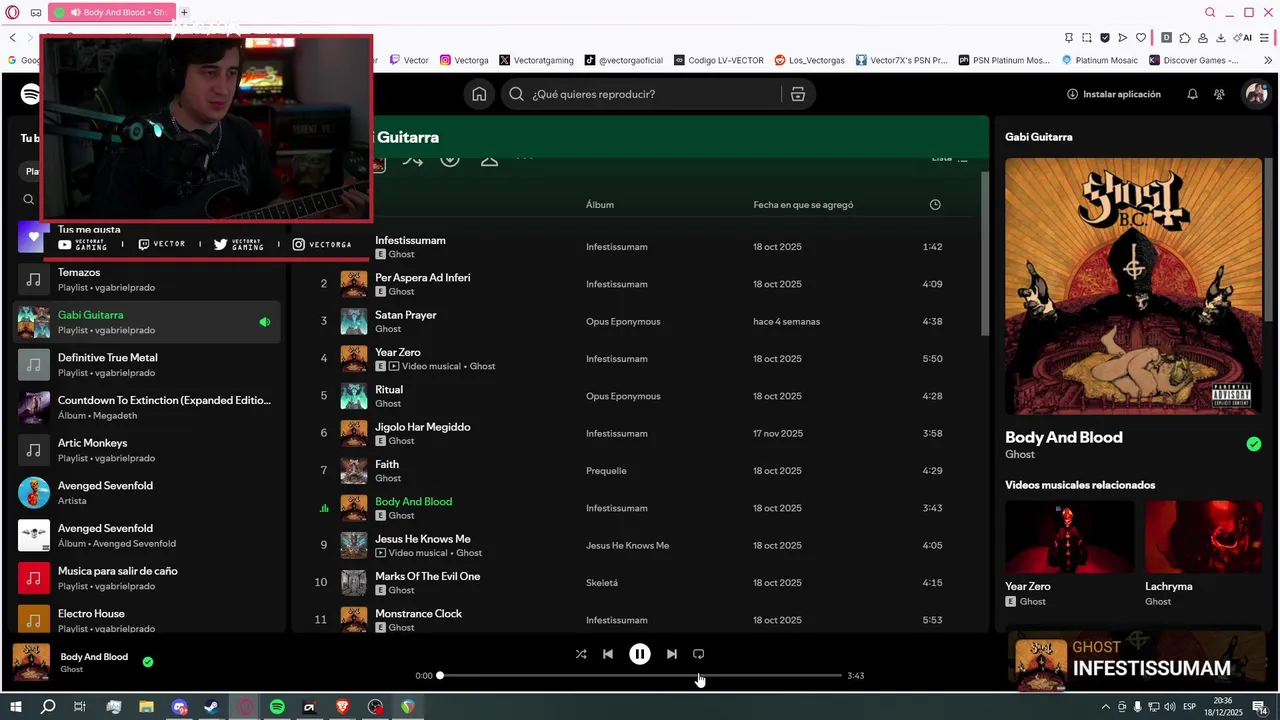
Task: Open Temazos playlist in library
Action: pyautogui.click(x=147, y=280)
